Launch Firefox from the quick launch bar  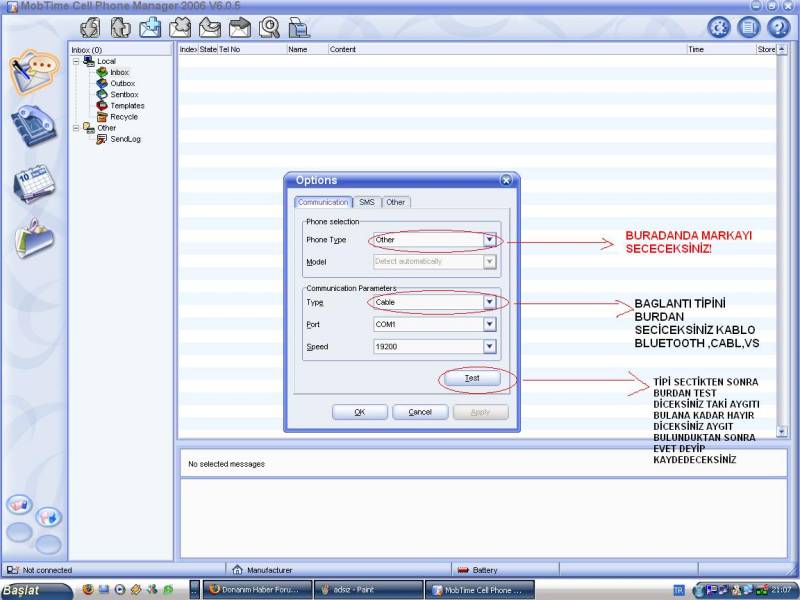(x=88, y=590)
